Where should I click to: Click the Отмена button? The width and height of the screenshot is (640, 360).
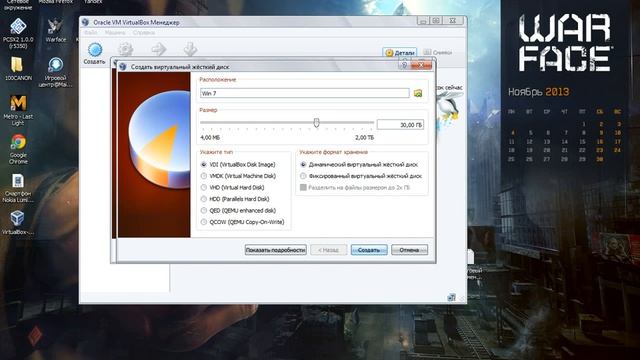[409, 250]
